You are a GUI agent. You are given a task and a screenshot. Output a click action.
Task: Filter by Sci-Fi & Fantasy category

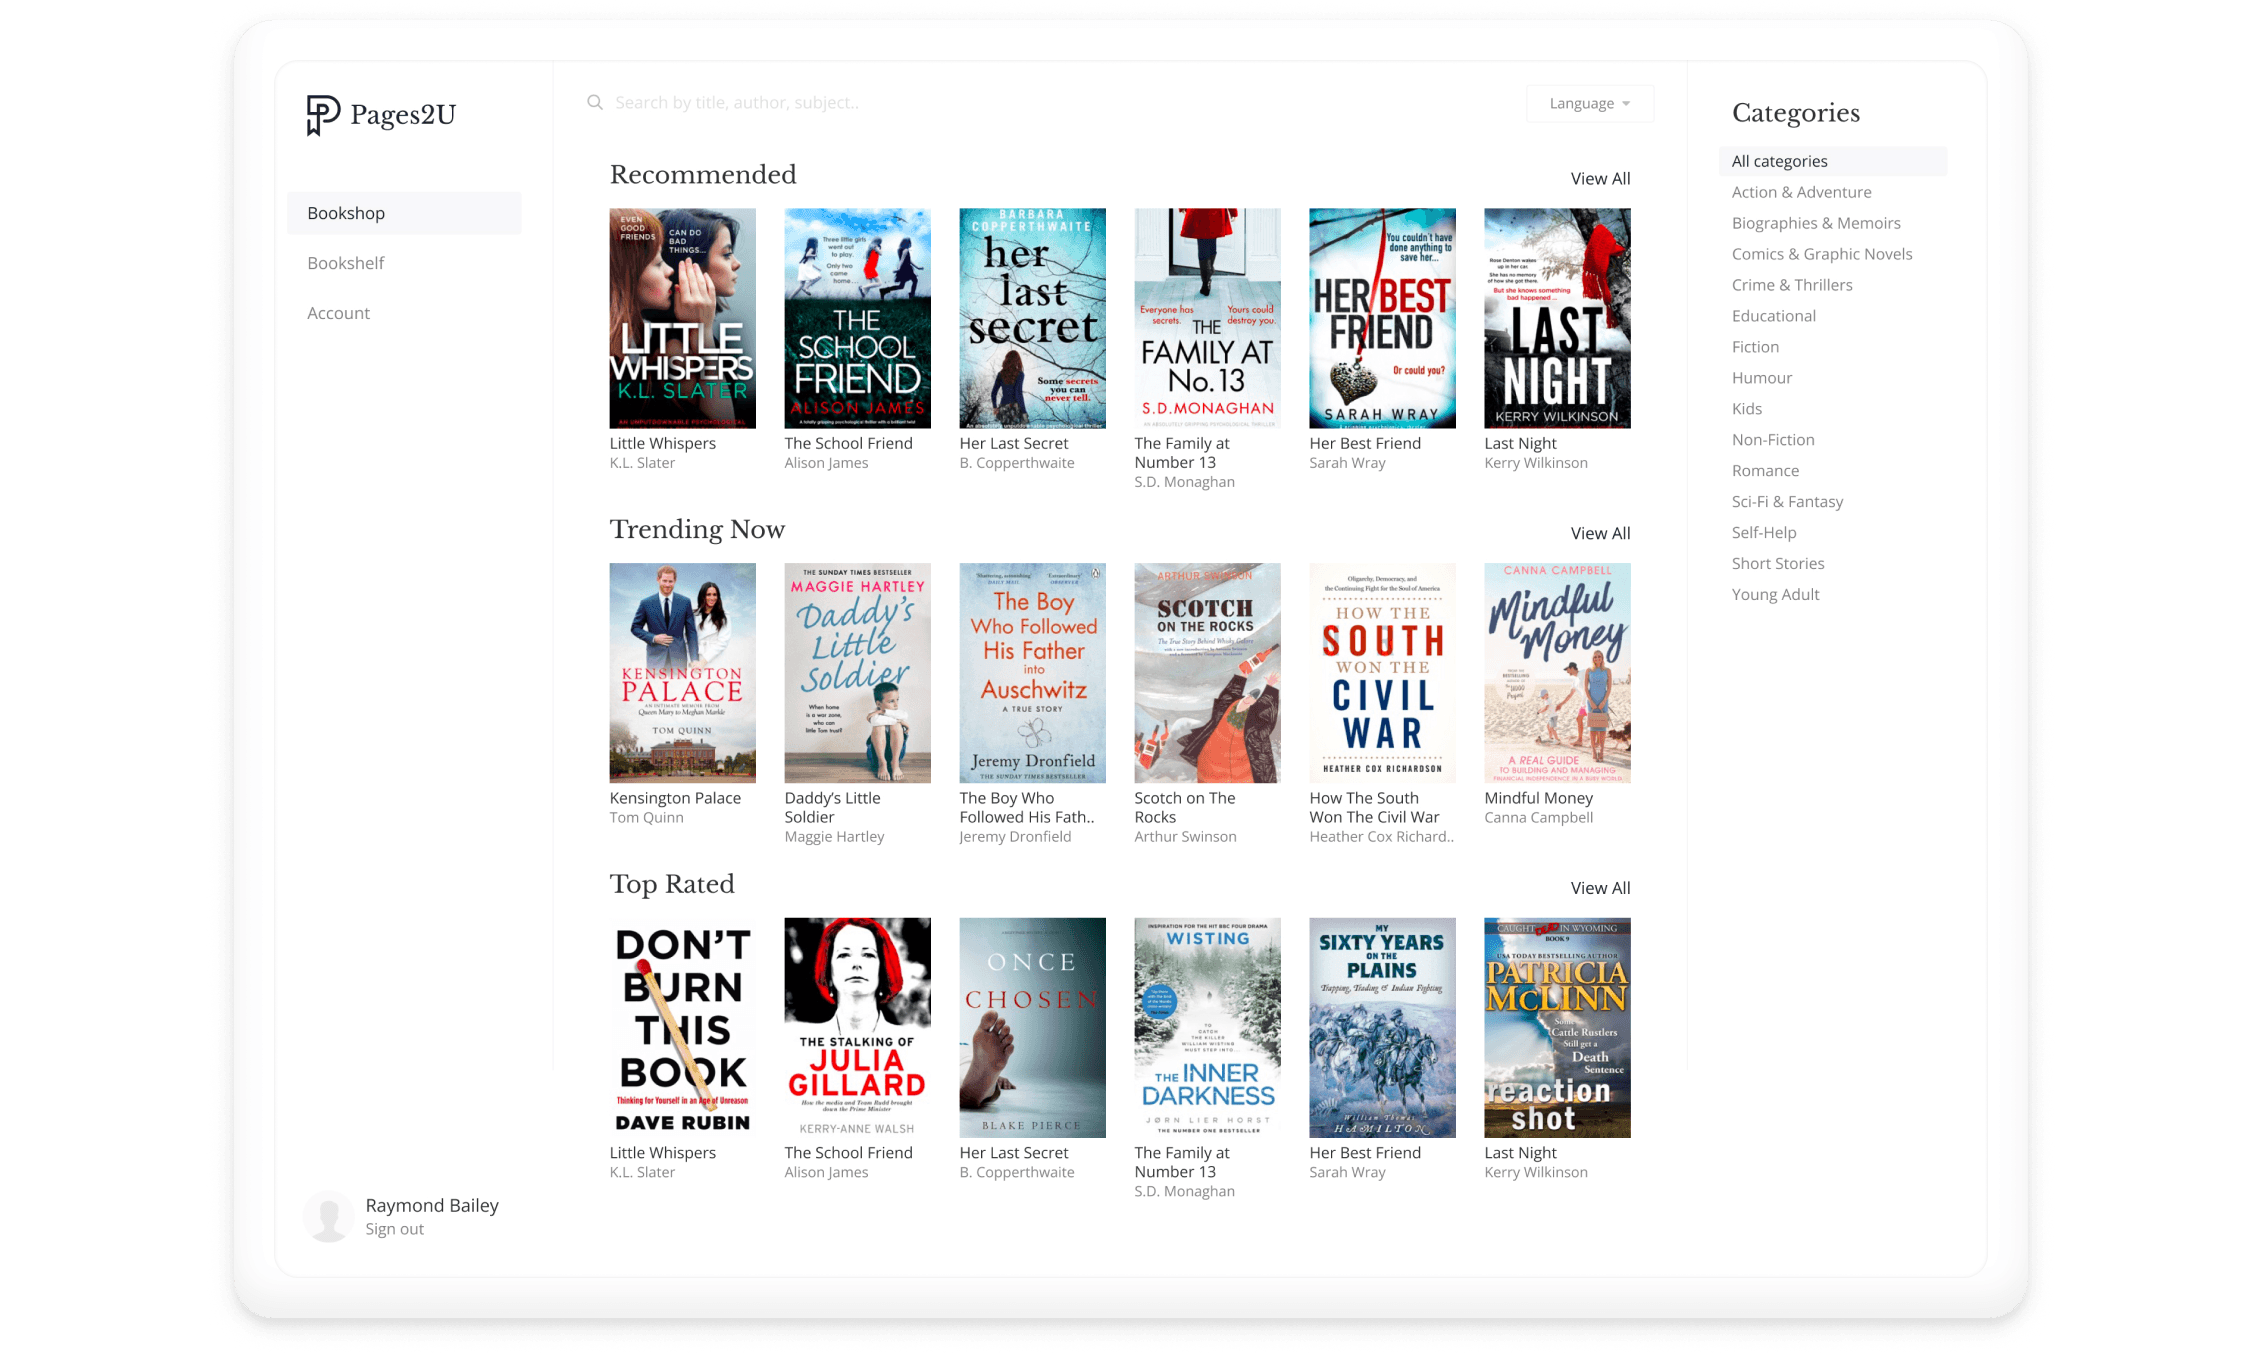[x=1787, y=502]
